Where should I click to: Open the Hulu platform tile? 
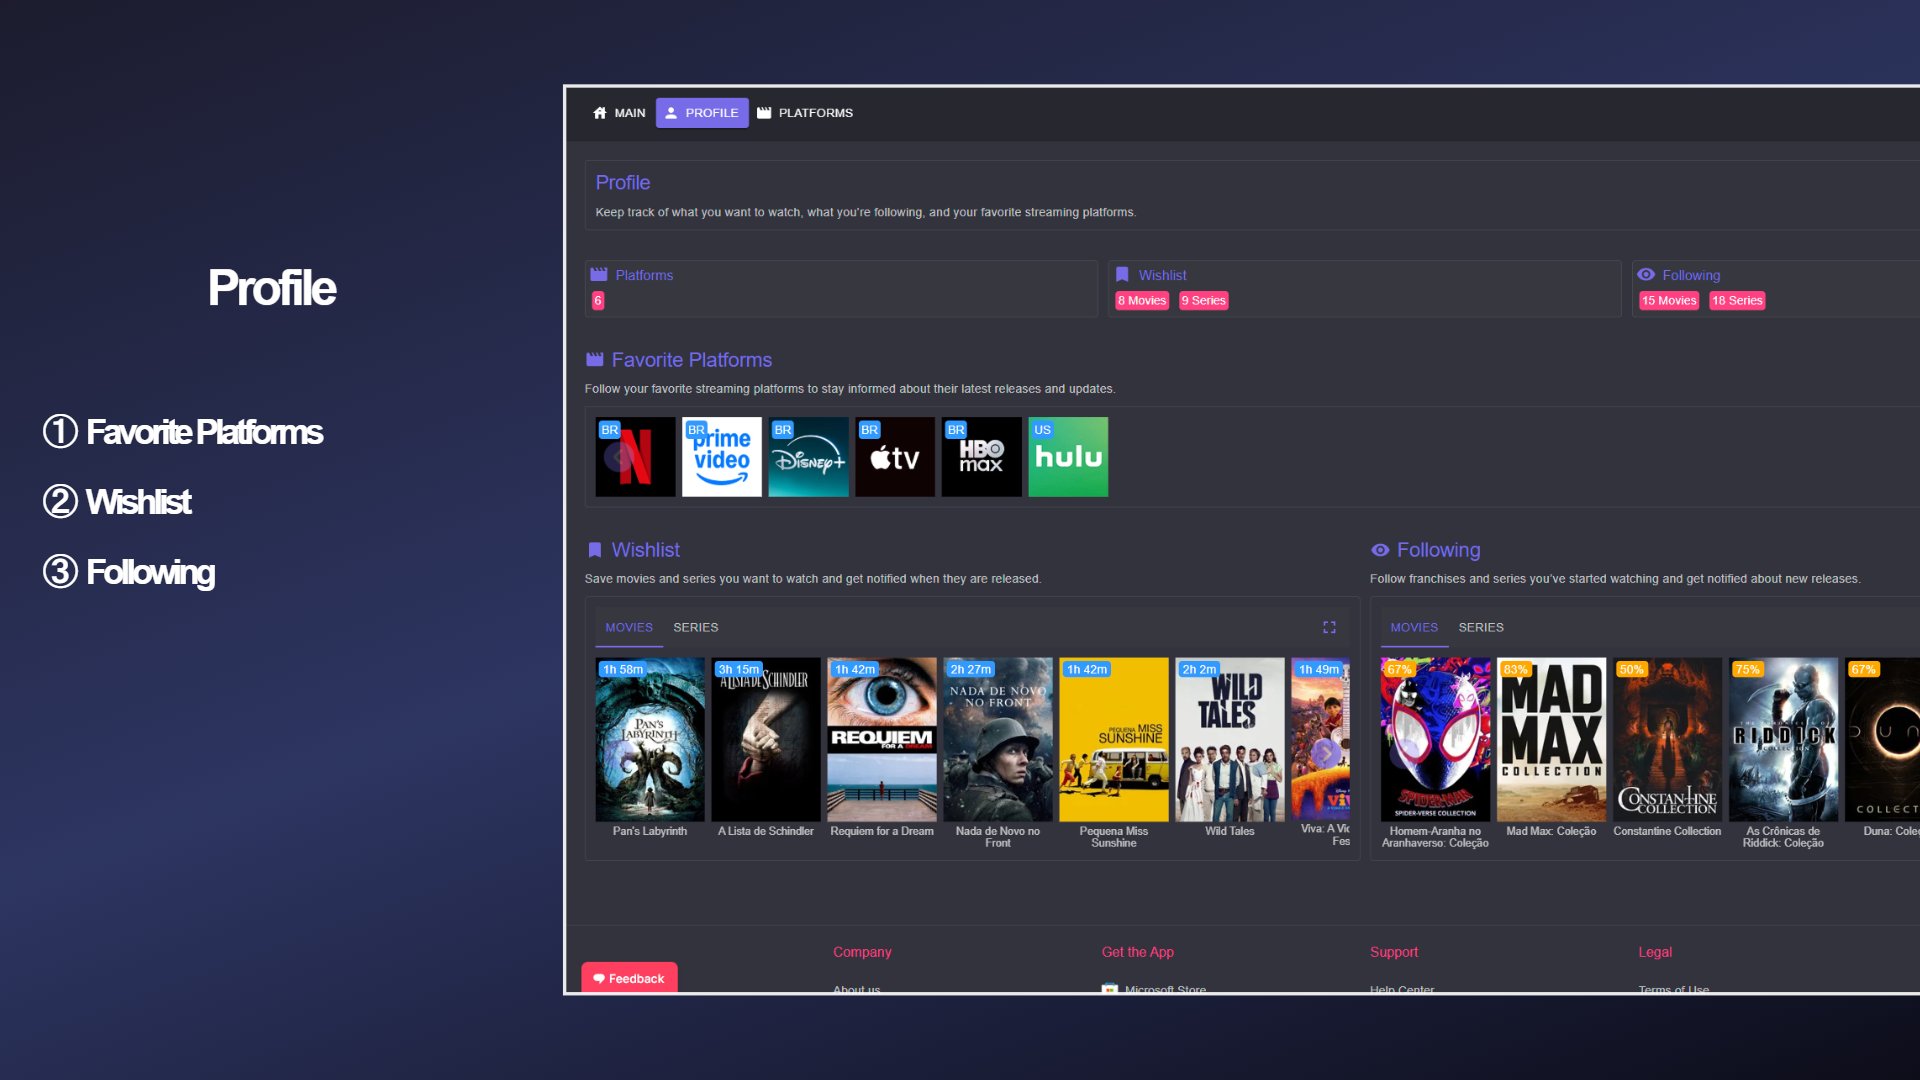1068,457
